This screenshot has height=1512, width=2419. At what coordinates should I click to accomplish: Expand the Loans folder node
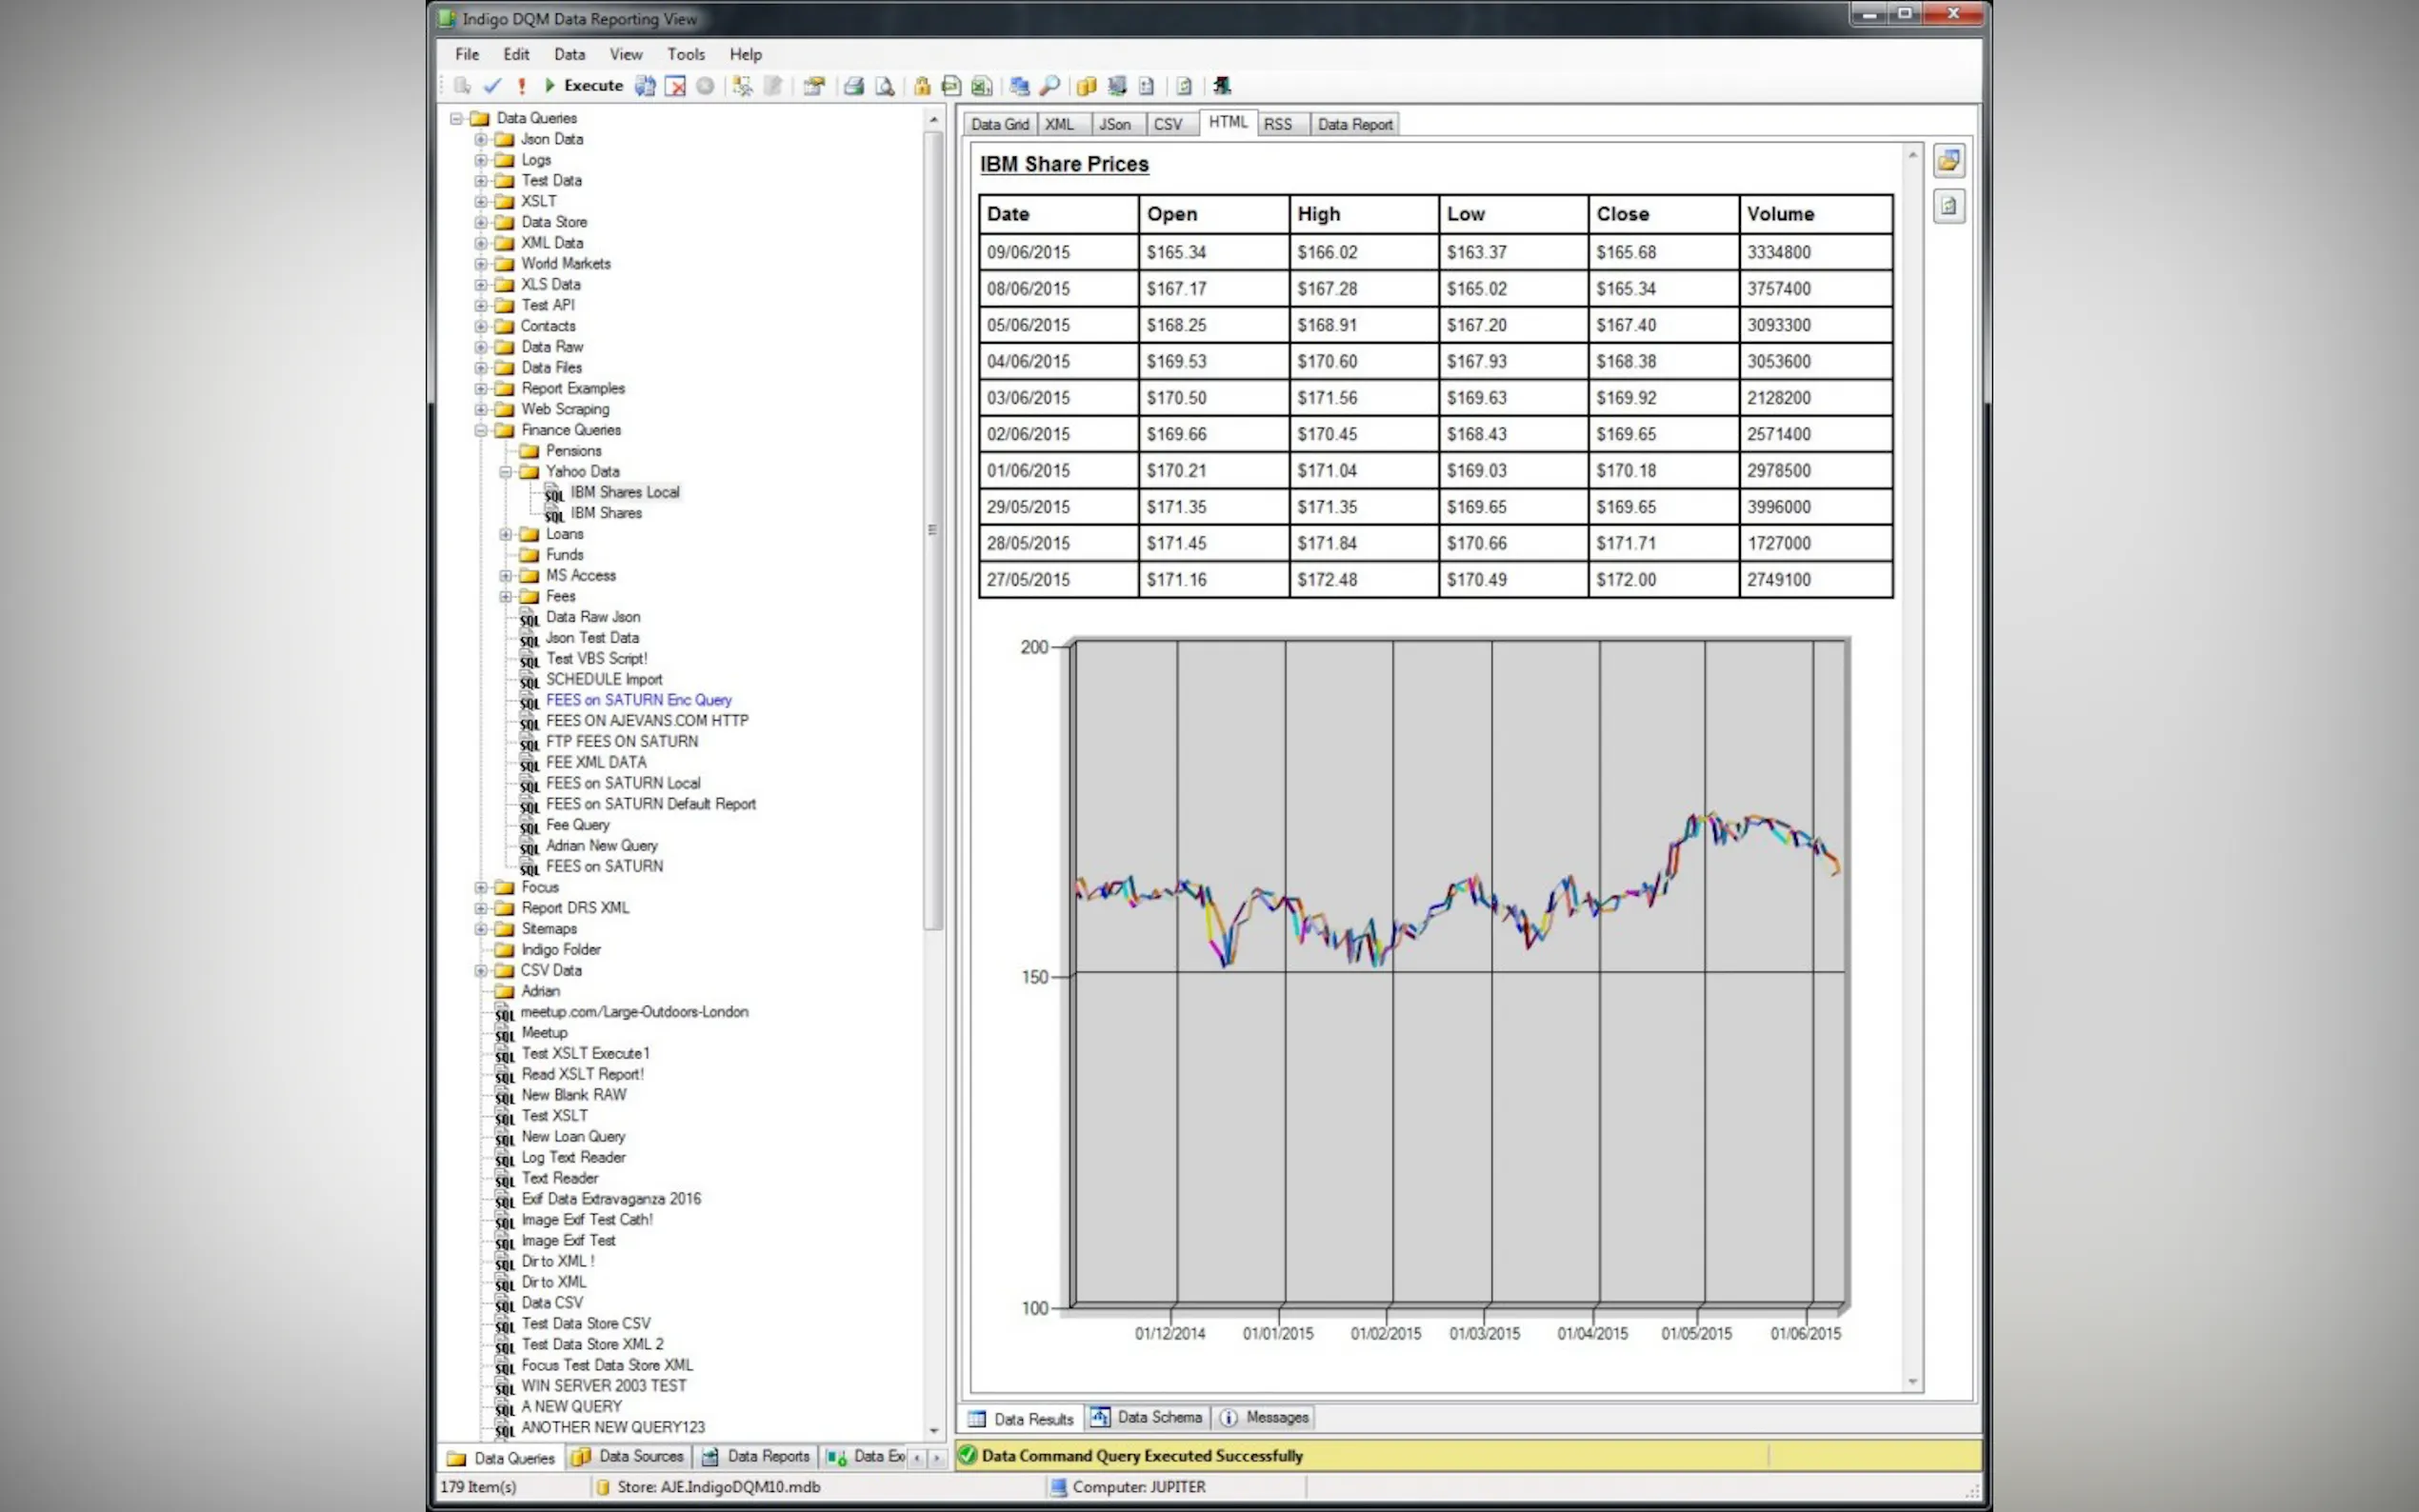pos(506,534)
